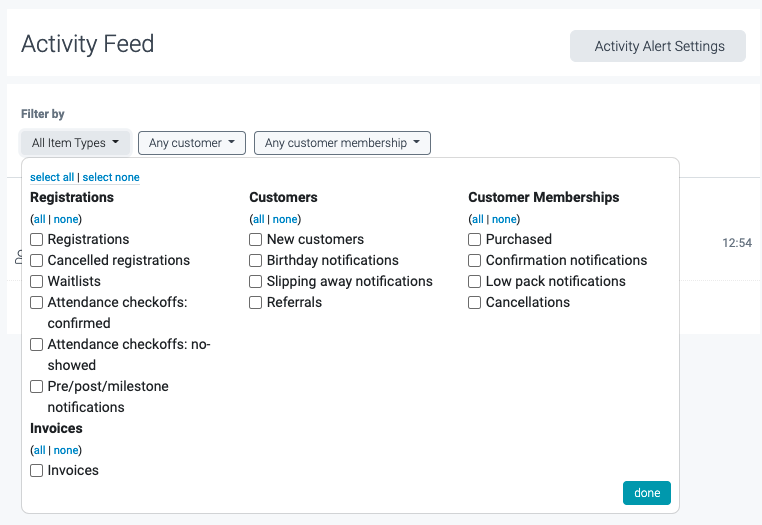Screen dimensions: 762x525
Task: Open Any customer membership dropdown
Action: (342, 143)
